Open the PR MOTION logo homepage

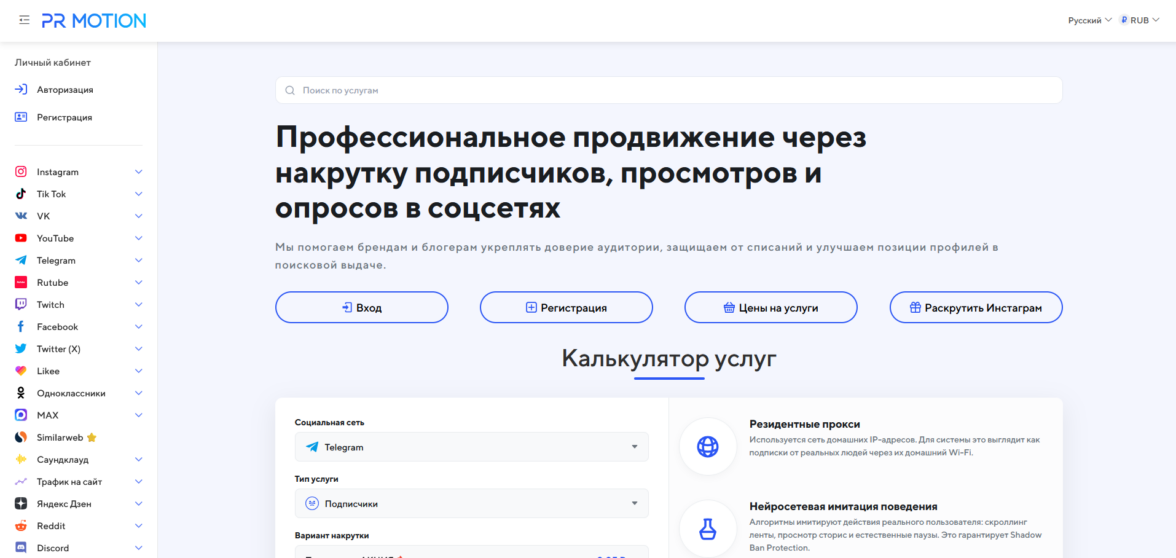[x=94, y=20]
